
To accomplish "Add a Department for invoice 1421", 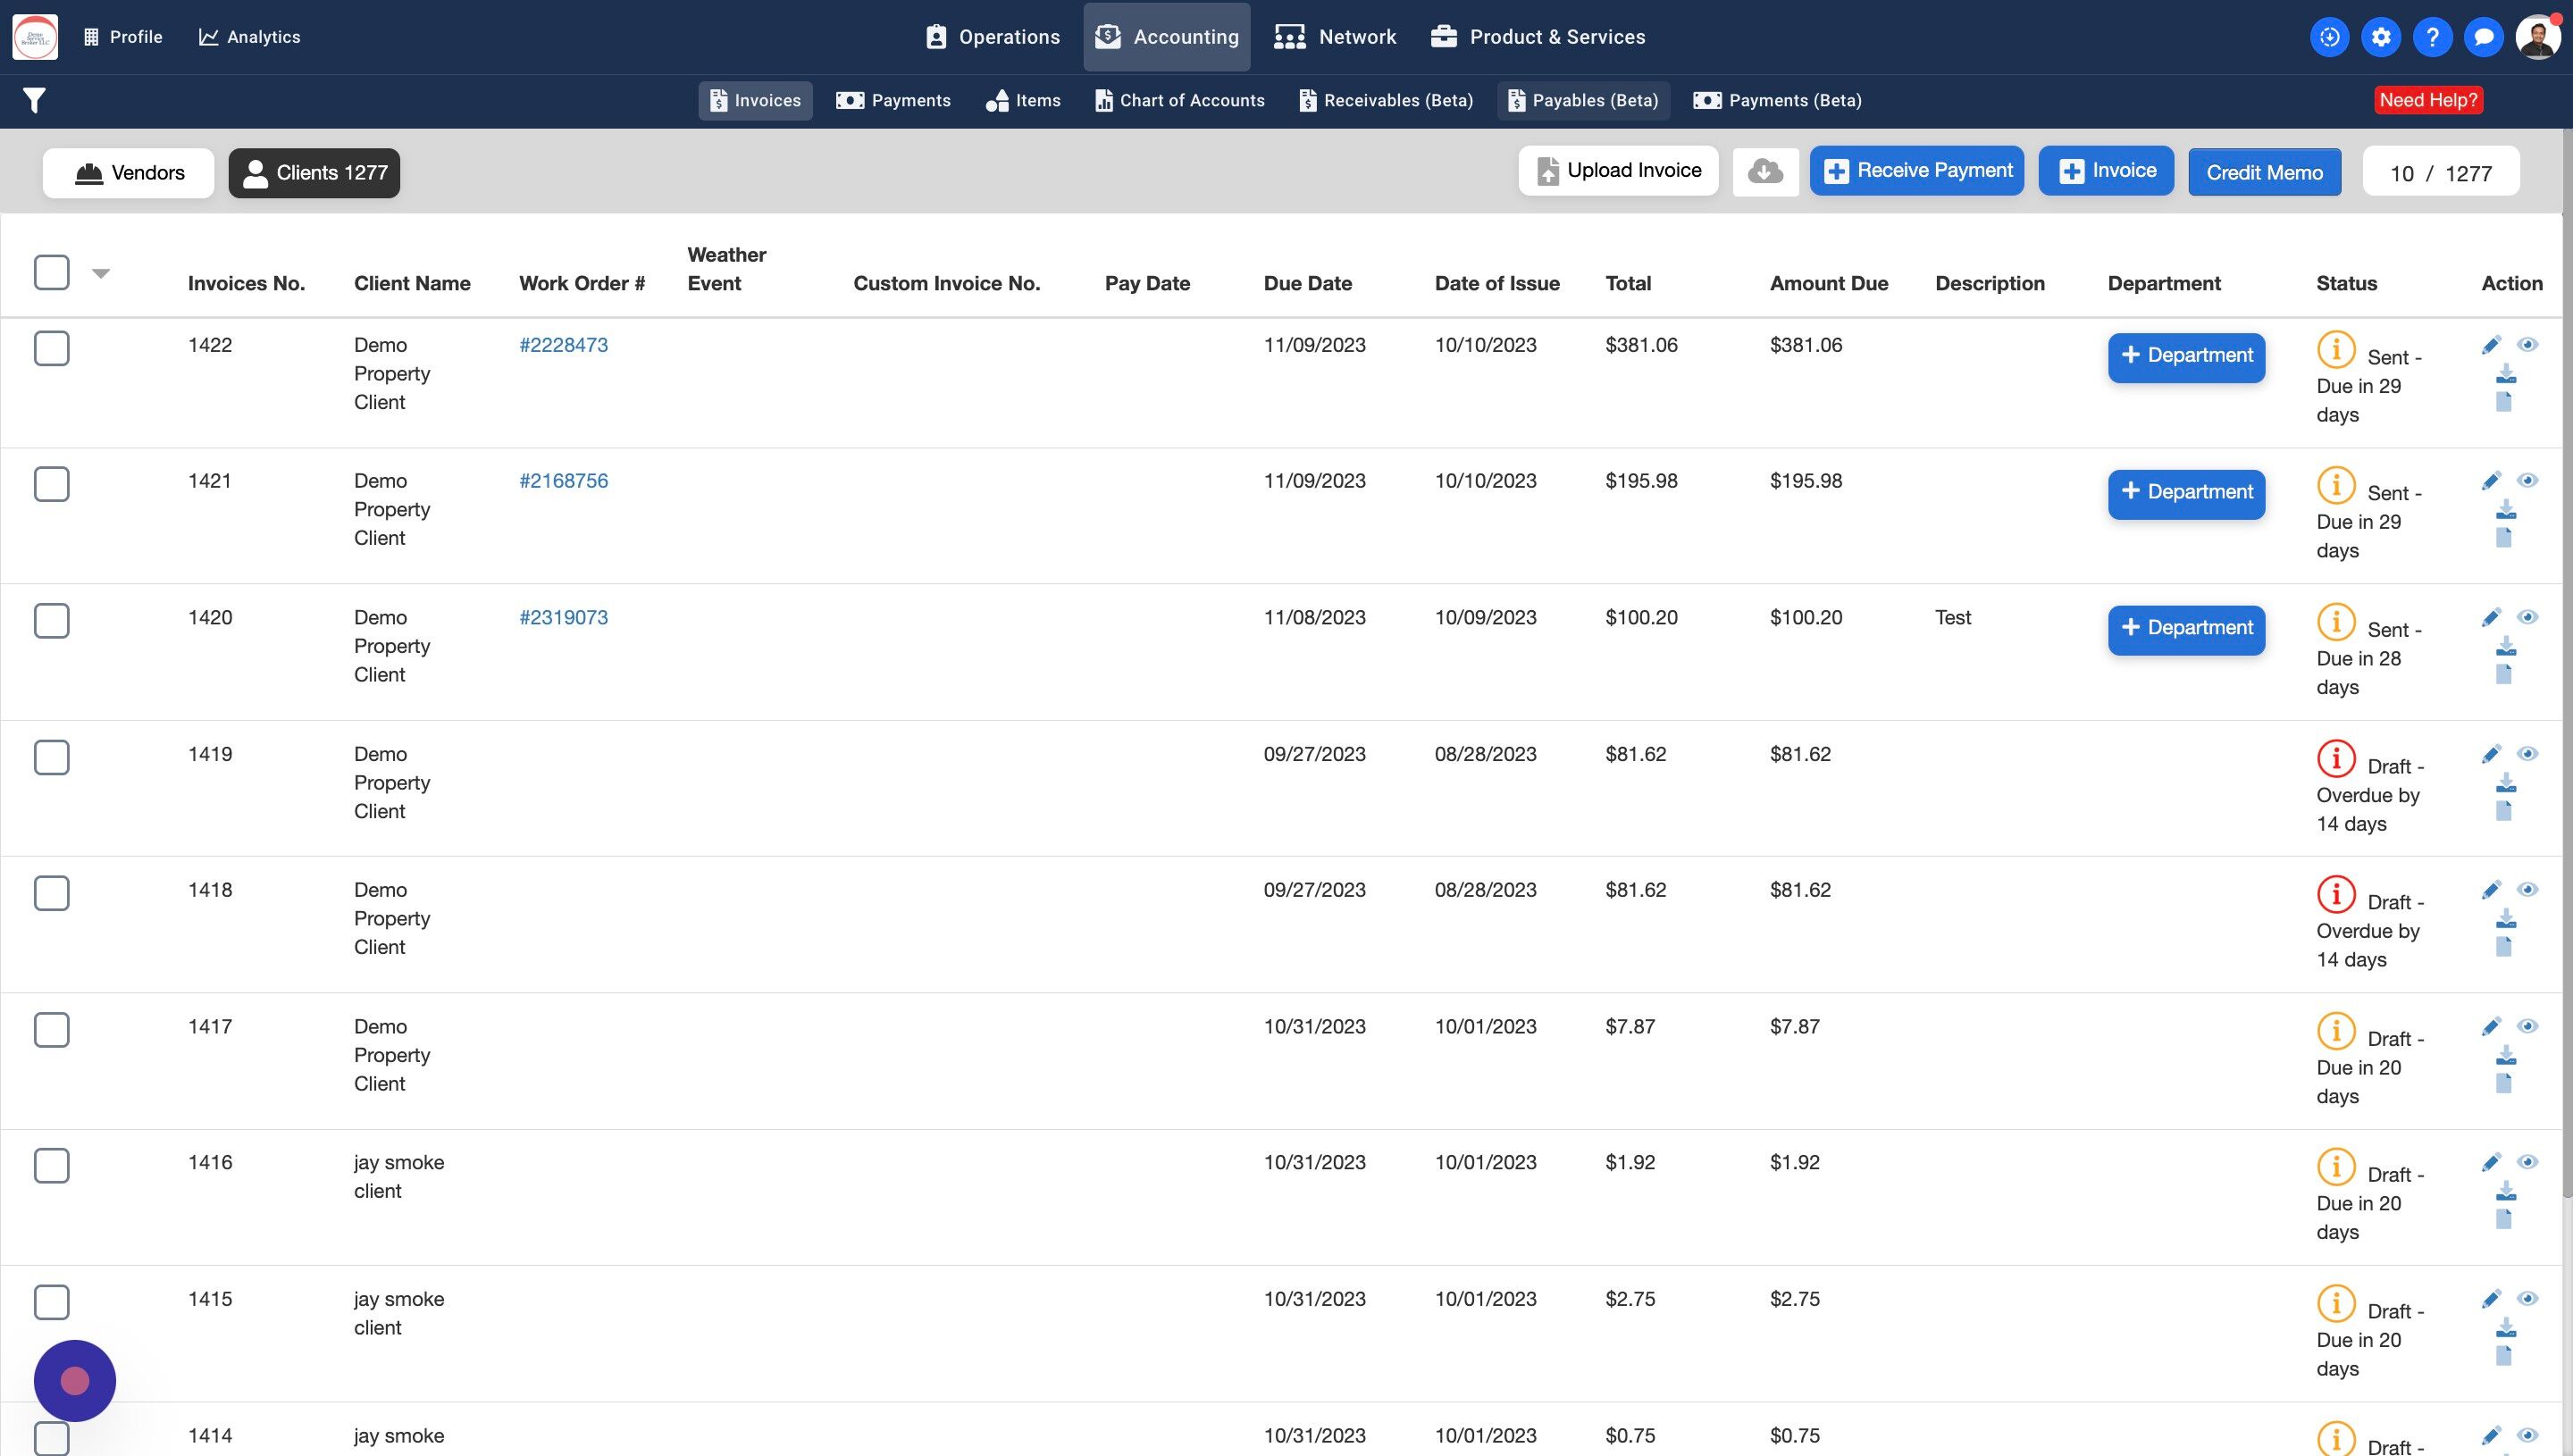I will [2186, 493].
